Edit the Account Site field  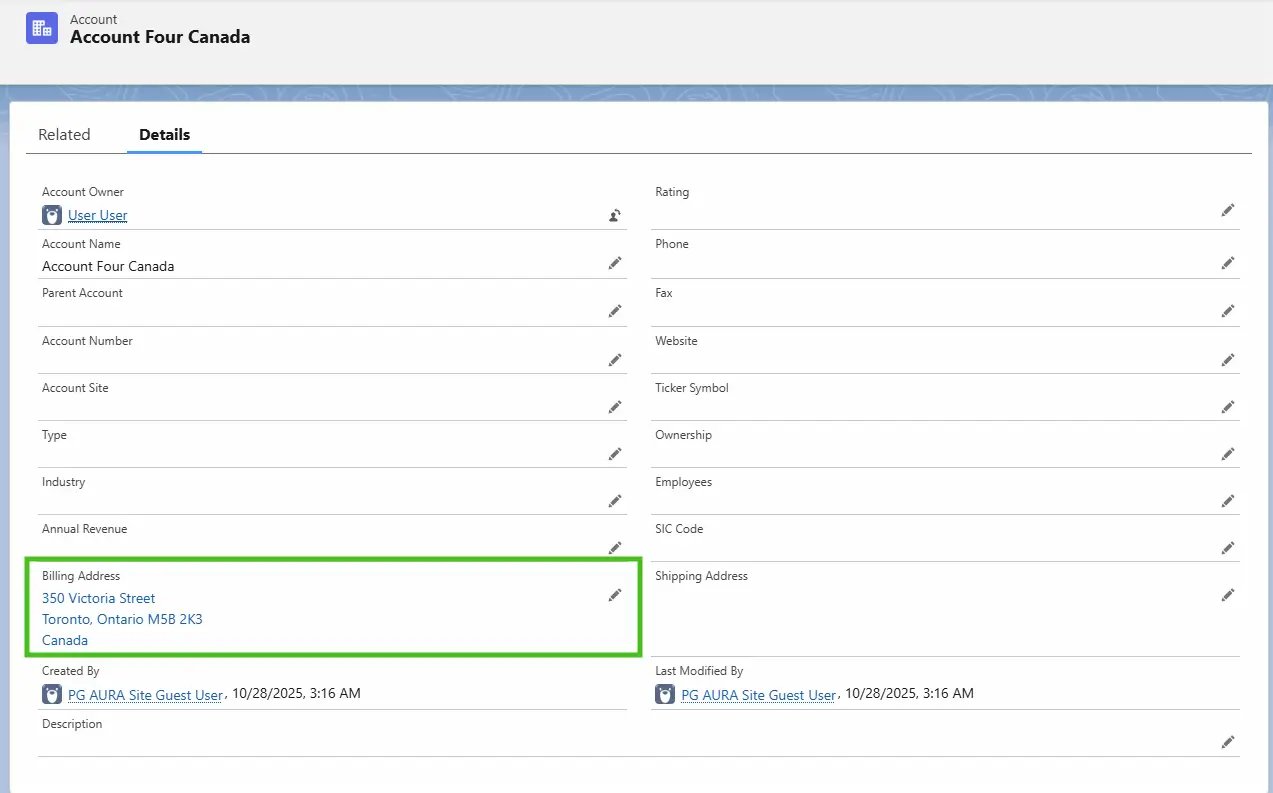point(615,407)
